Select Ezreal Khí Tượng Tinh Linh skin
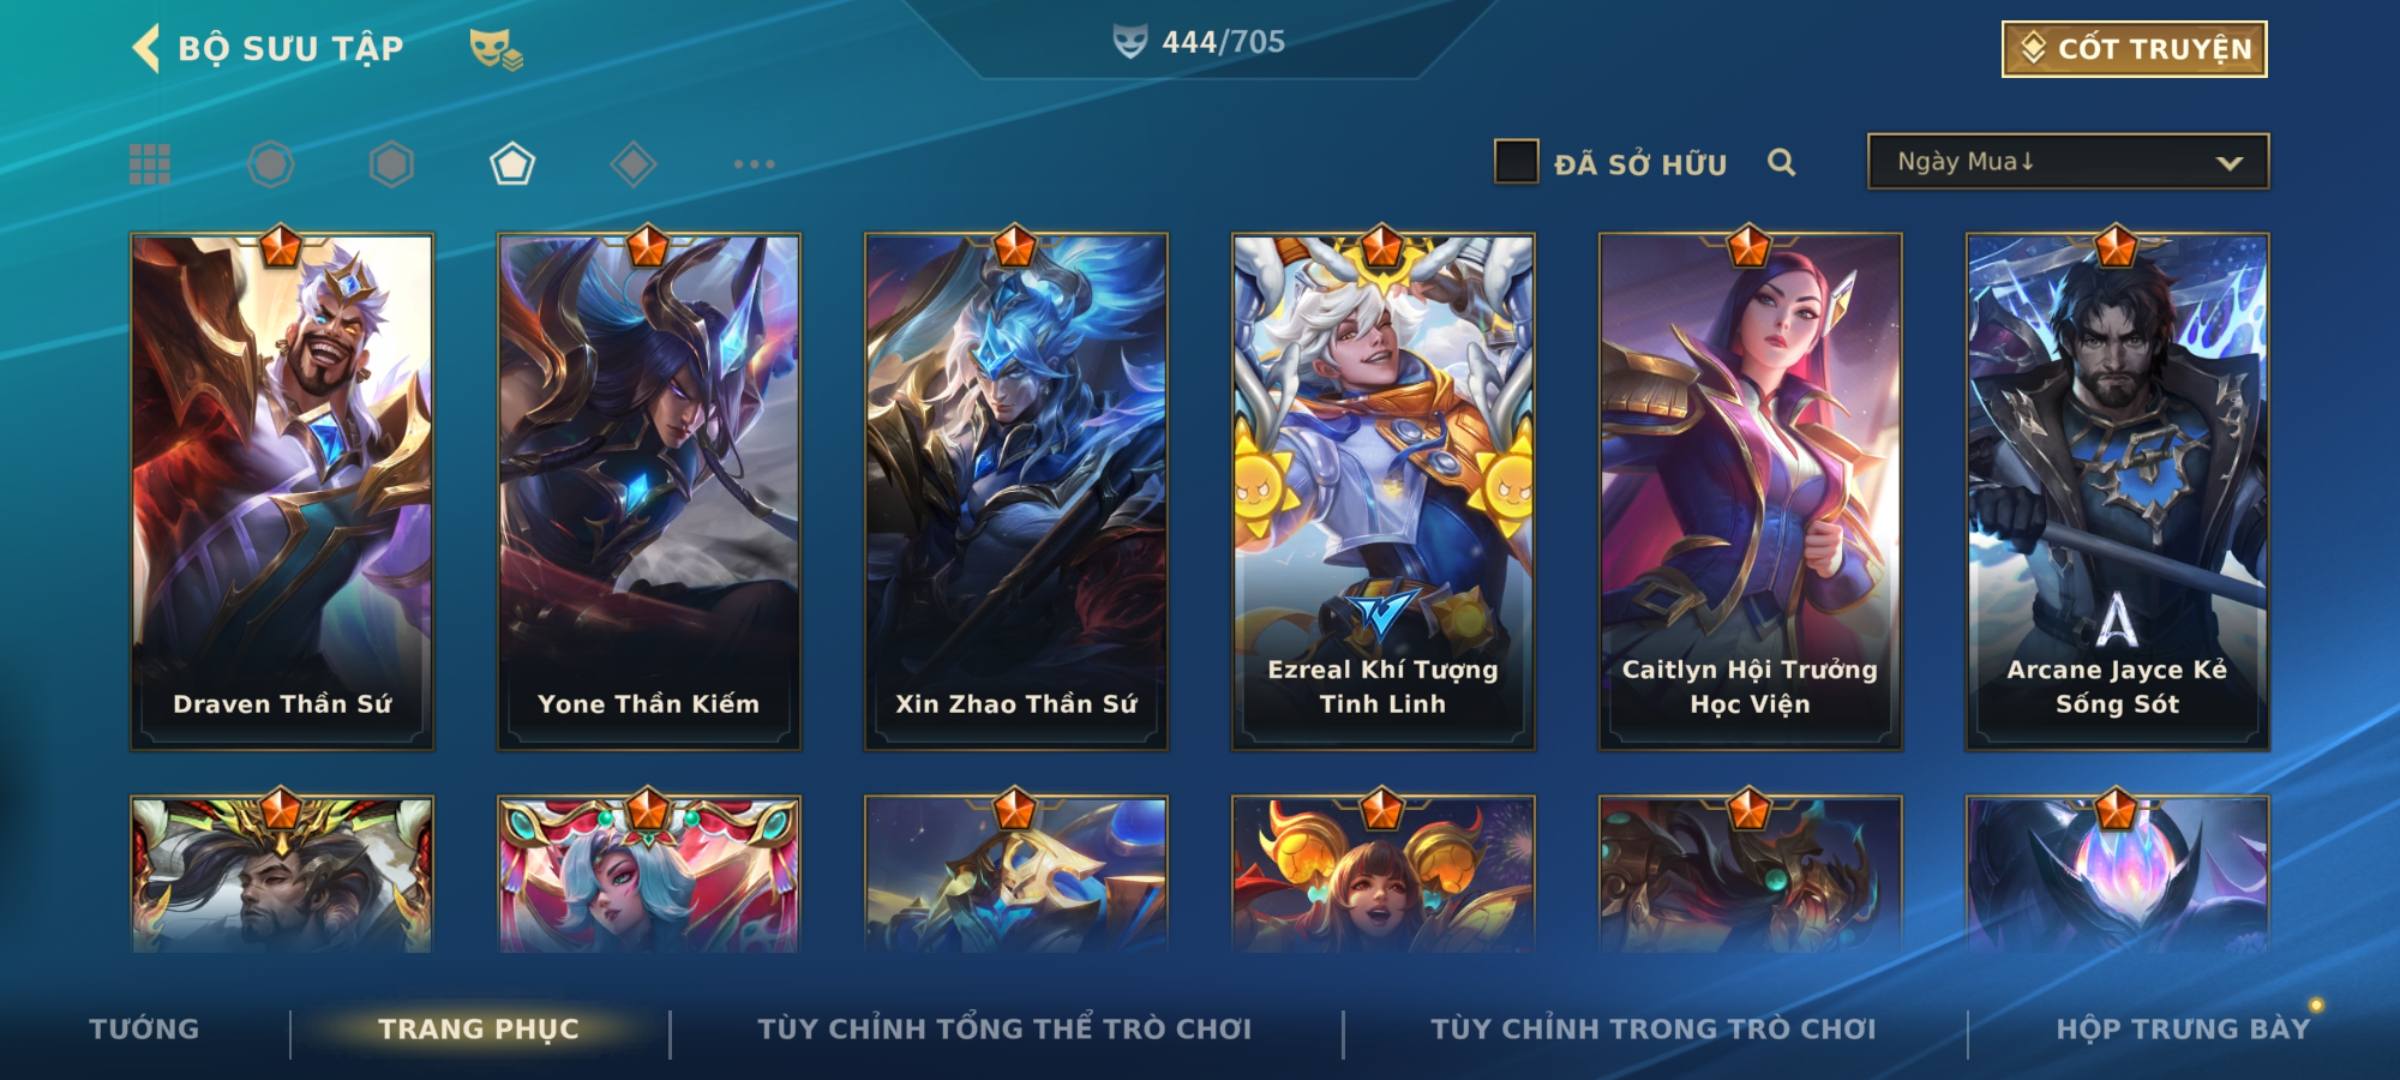Screen dimensions: 2400x1080 pos(1383,491)
